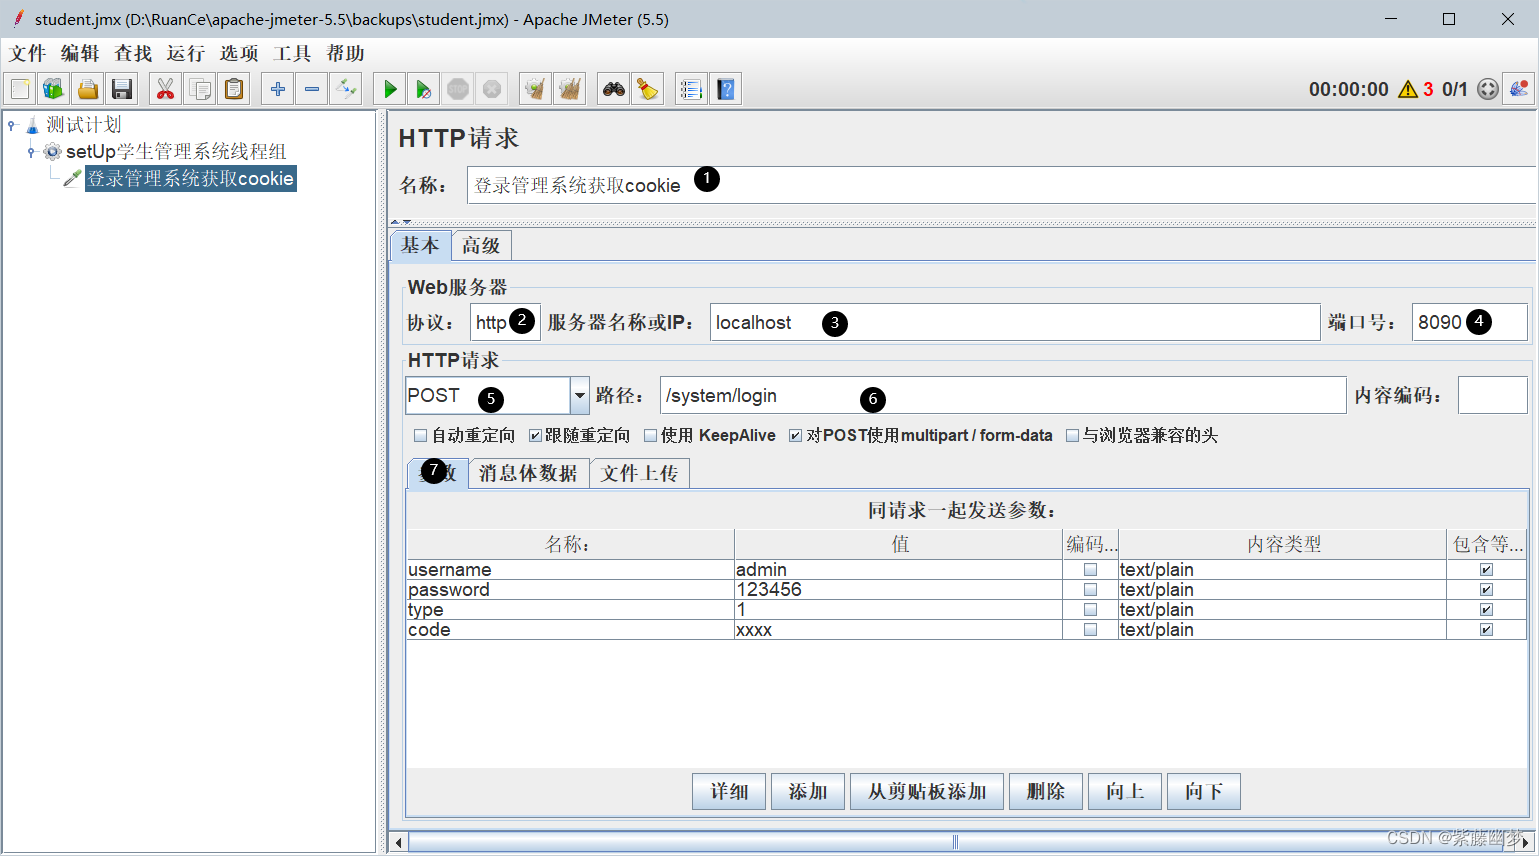Image resolution: width=1539 pixels, height=856 pixels.
Task: Collapse setUp学生管理系统线程组 tree node toggle
Action: pyautogui.click(x=31, y=152)
